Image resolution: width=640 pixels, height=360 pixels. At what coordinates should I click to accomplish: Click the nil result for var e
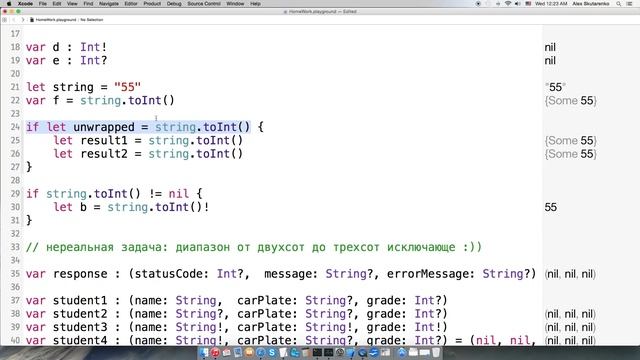(x=550, y=61)
